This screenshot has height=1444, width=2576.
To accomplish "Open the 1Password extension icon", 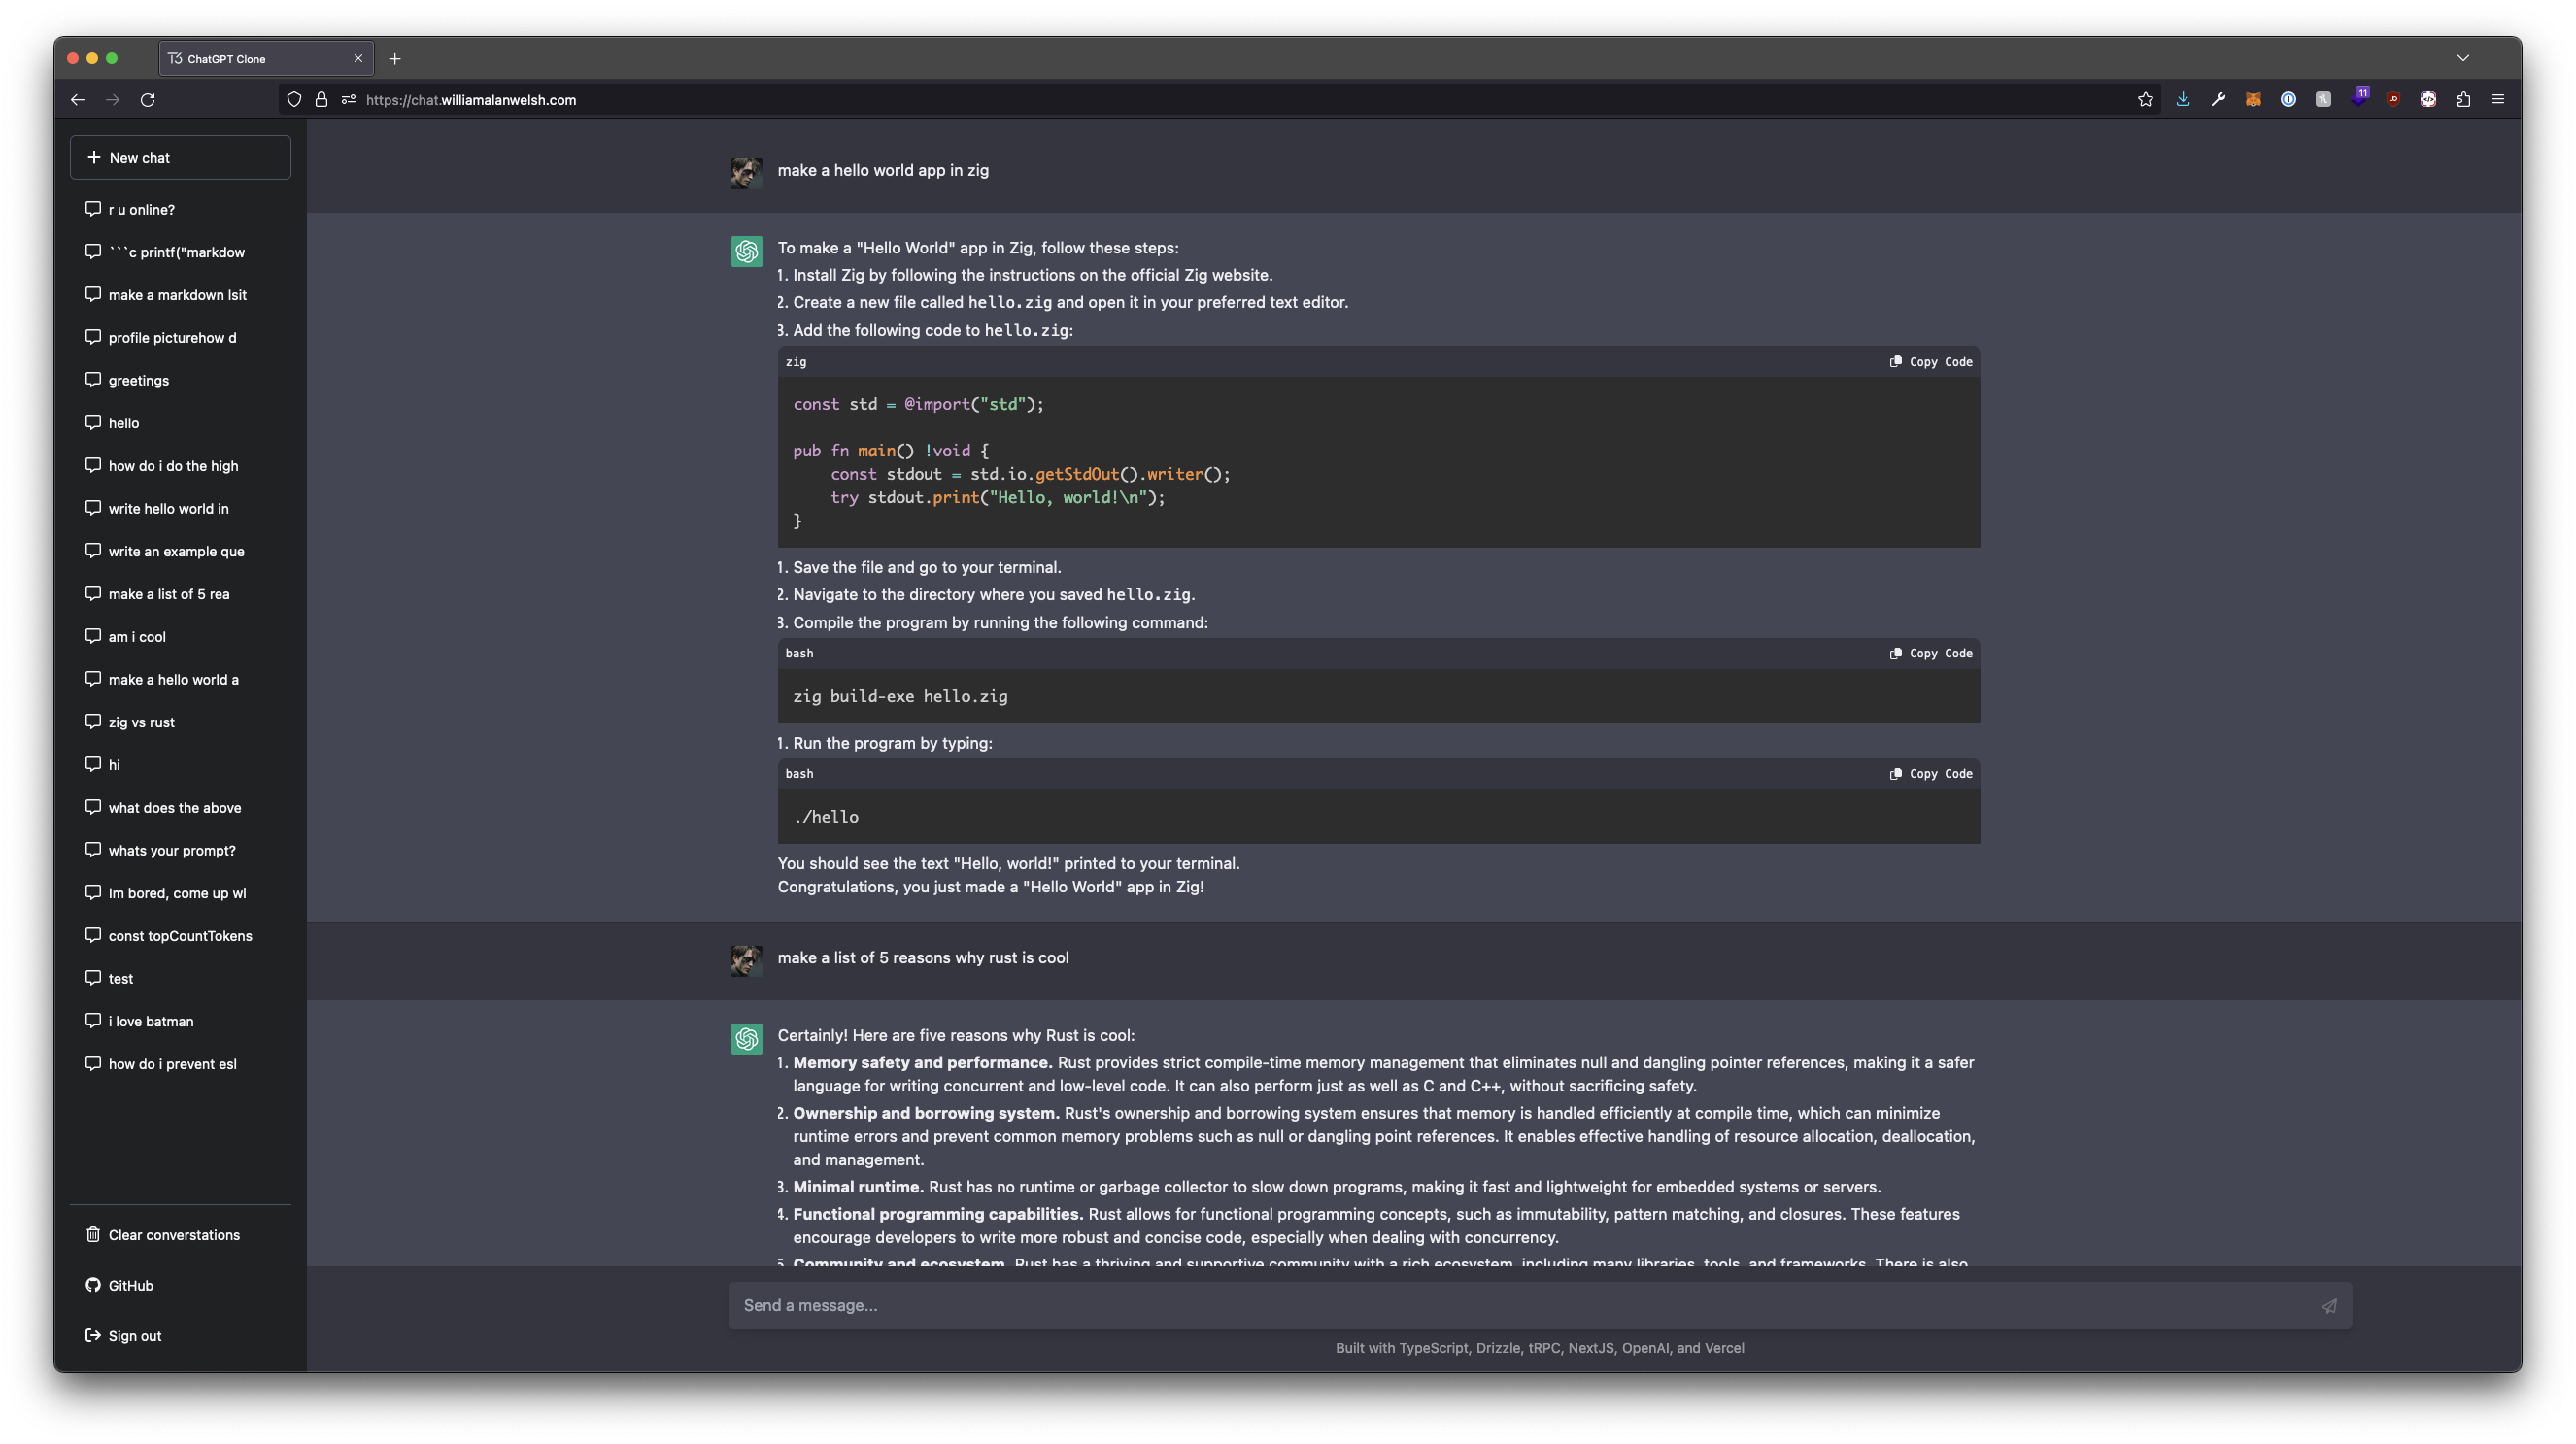I will (2288, 100).
